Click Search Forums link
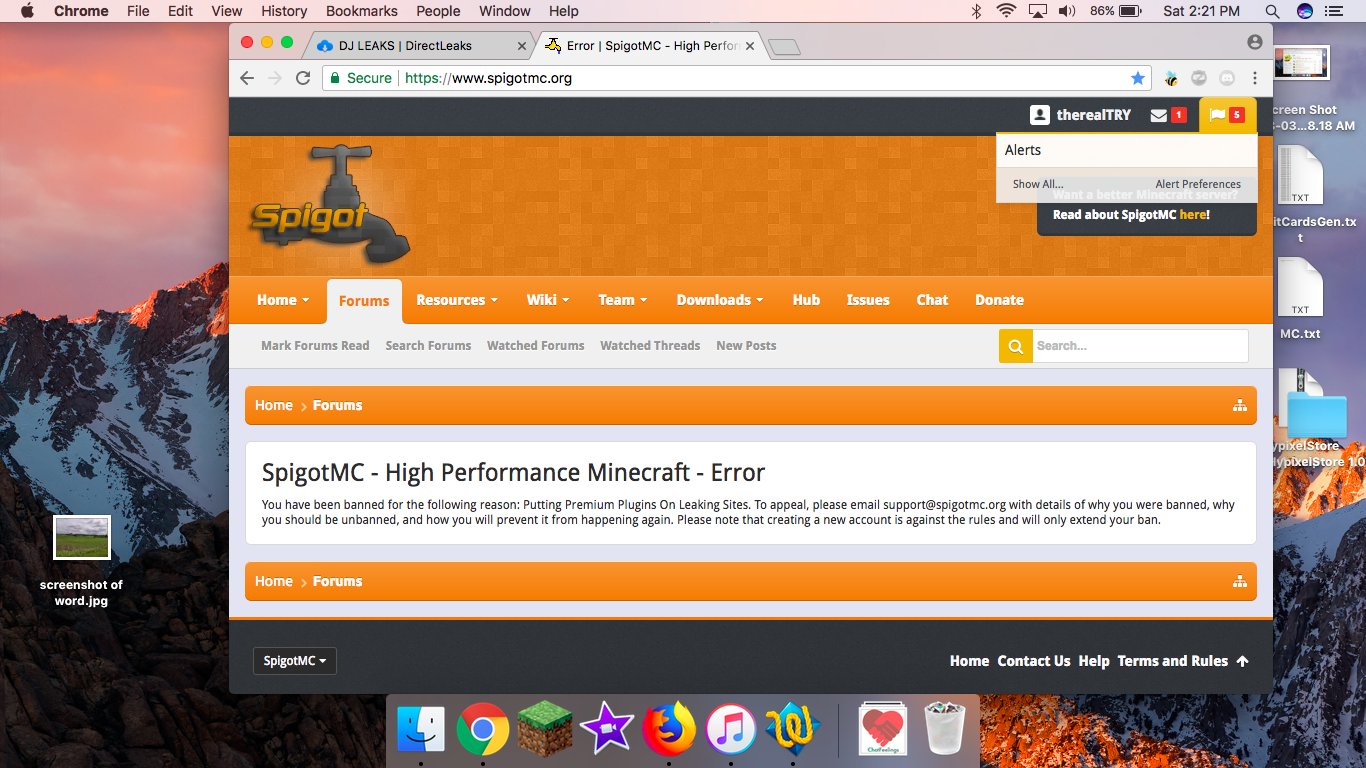This screenshot has width=1366, height=768. click(428, 346)
